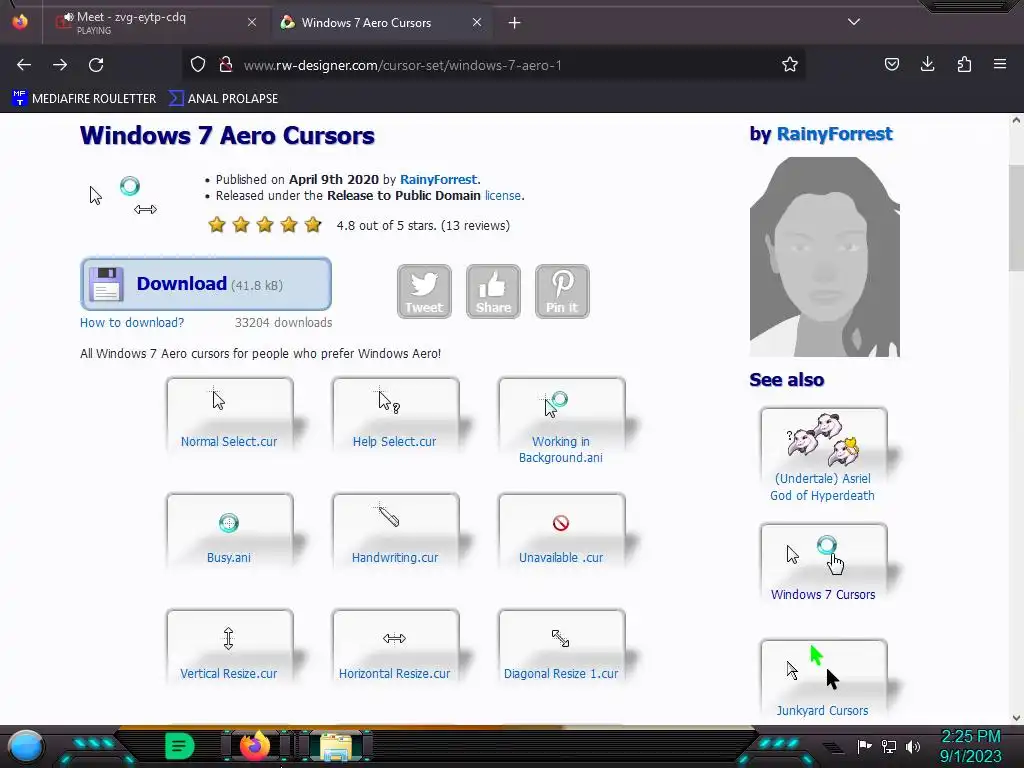Click the Firefox taskbar icon

click(255, 746)
